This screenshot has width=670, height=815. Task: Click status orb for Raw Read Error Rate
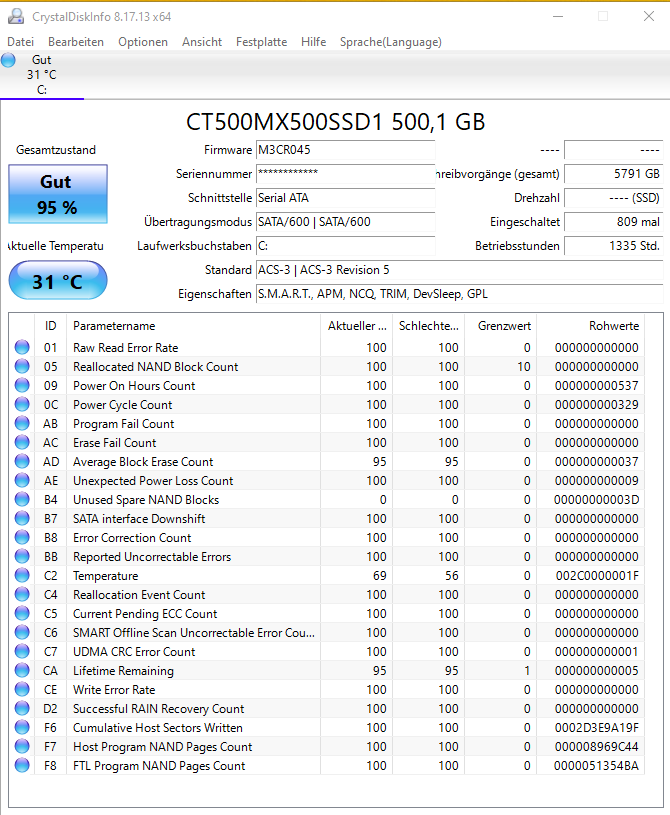22,347
